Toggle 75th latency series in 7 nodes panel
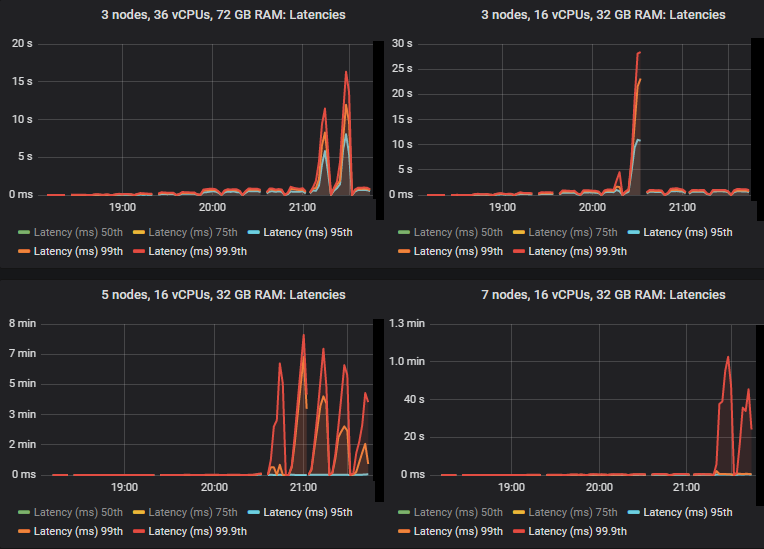 [x=573, y=512]
